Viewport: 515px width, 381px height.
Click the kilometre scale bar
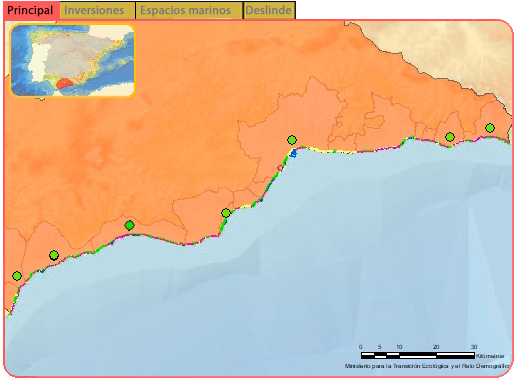418,355
